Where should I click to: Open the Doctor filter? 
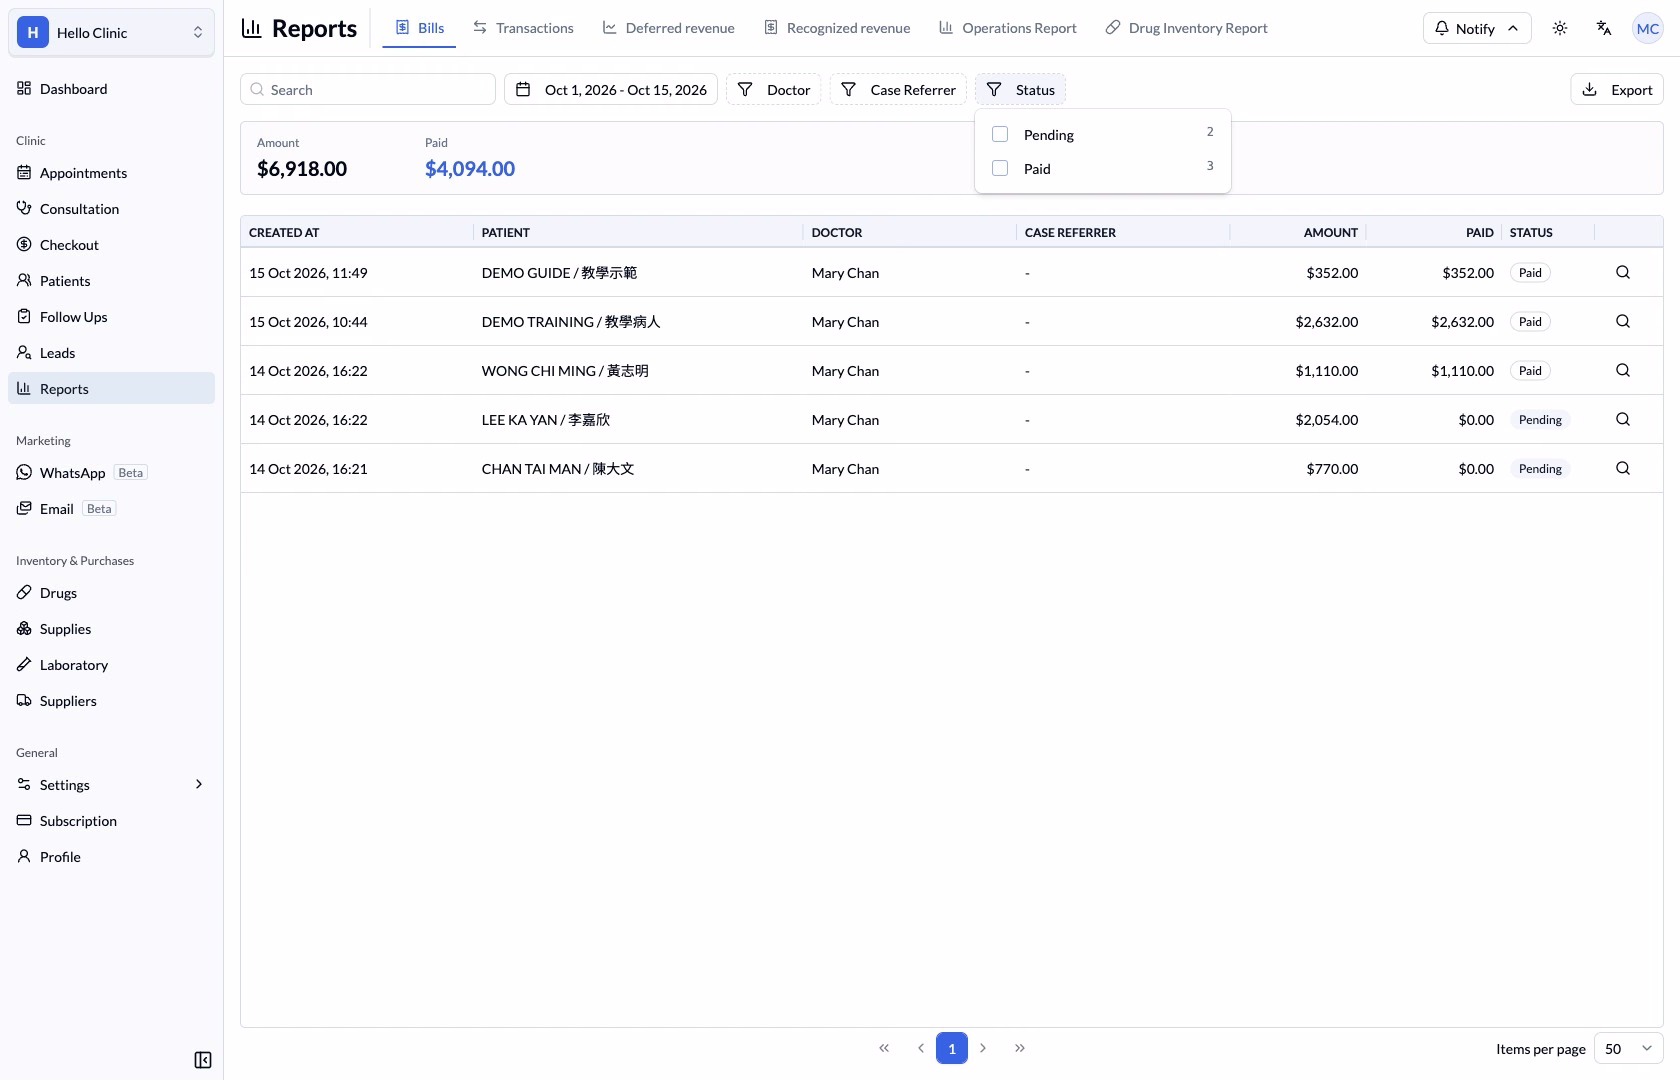click(x=774, y=90)
